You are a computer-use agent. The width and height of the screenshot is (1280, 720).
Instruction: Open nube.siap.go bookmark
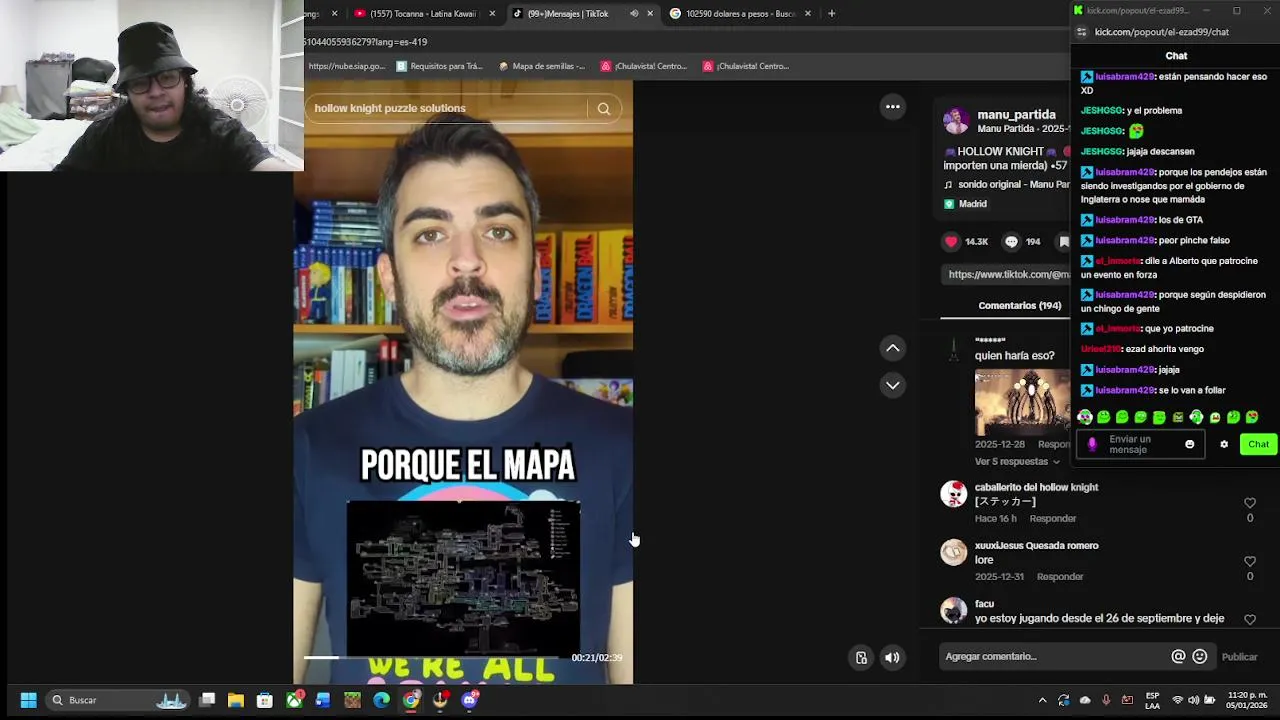pyautogui.click(x=346, y=66)
